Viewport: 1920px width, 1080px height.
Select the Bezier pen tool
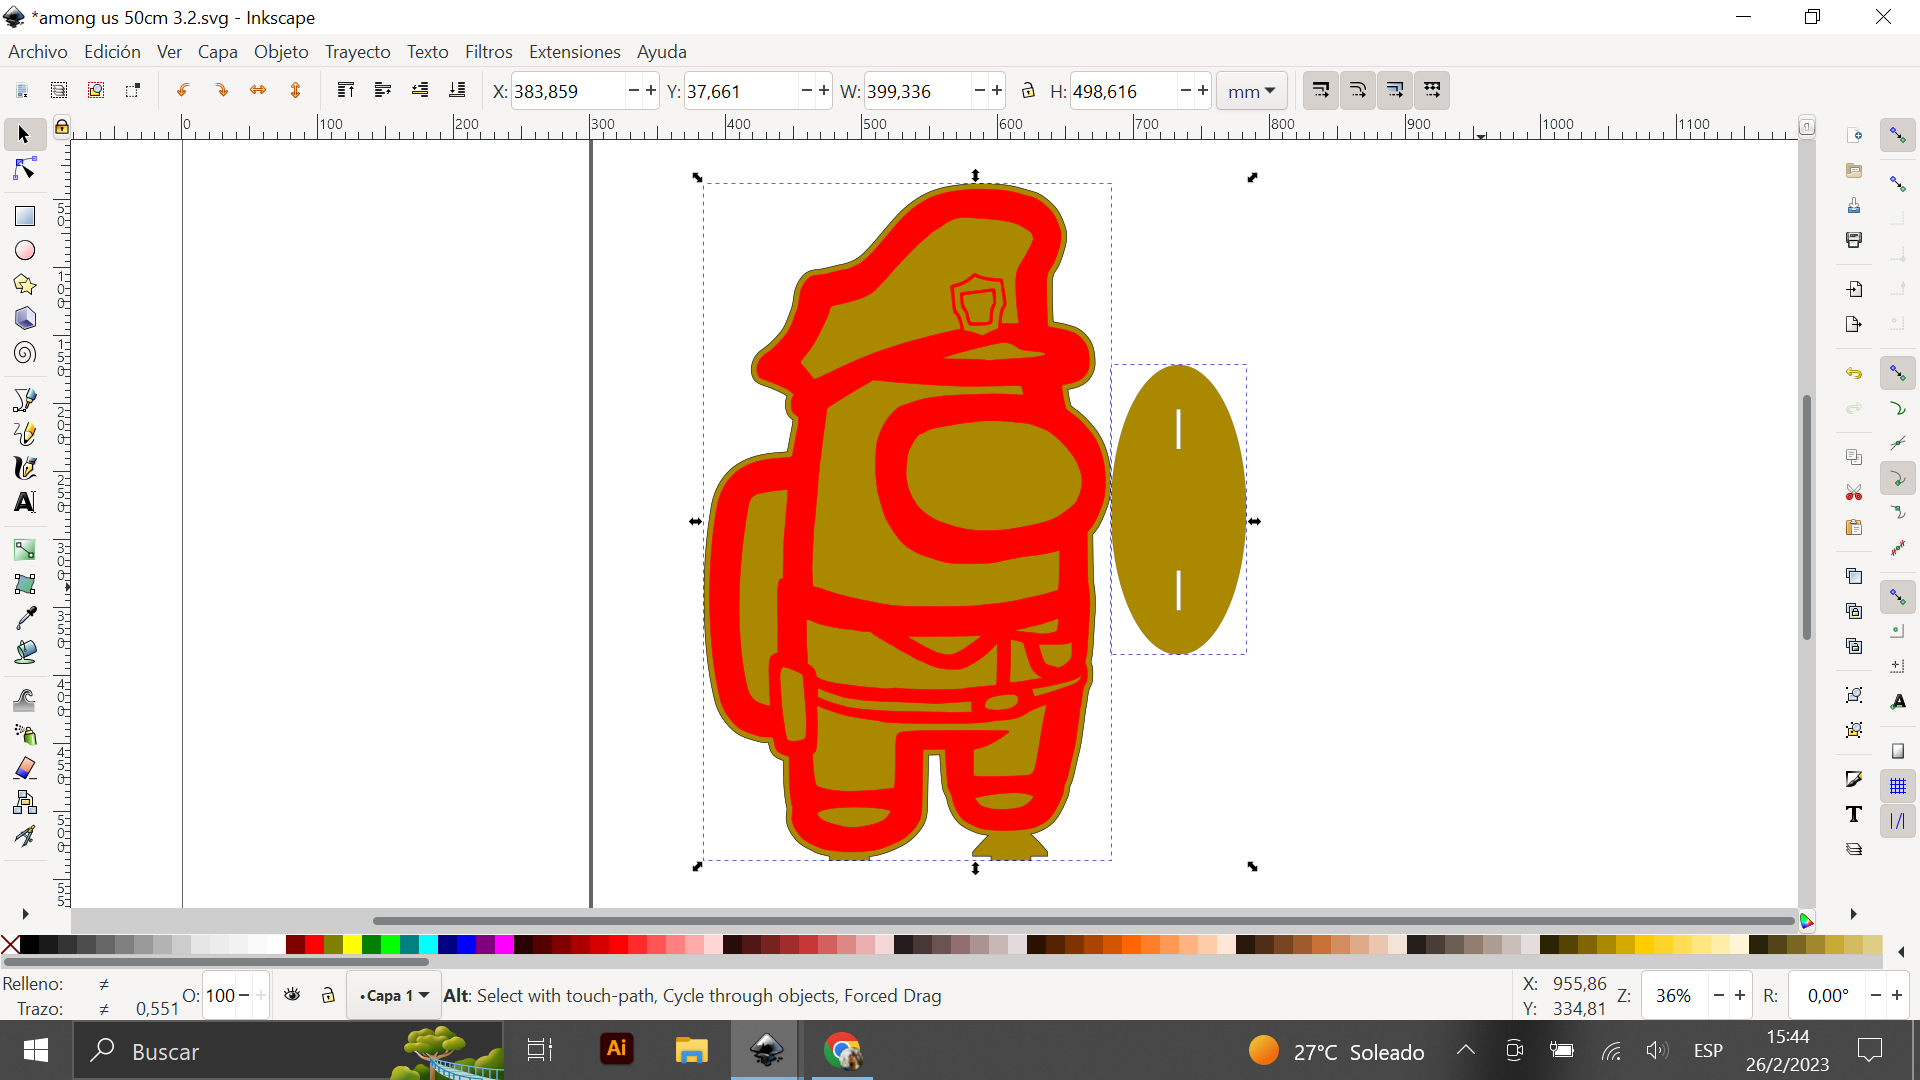25,400
